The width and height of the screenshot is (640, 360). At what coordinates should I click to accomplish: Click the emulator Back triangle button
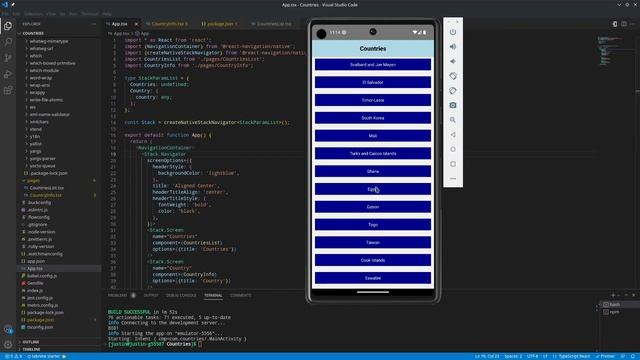453,135
